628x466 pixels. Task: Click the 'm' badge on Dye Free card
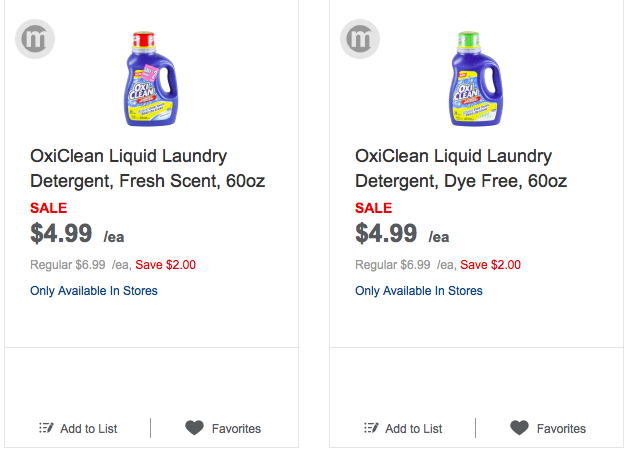(361, 39)
